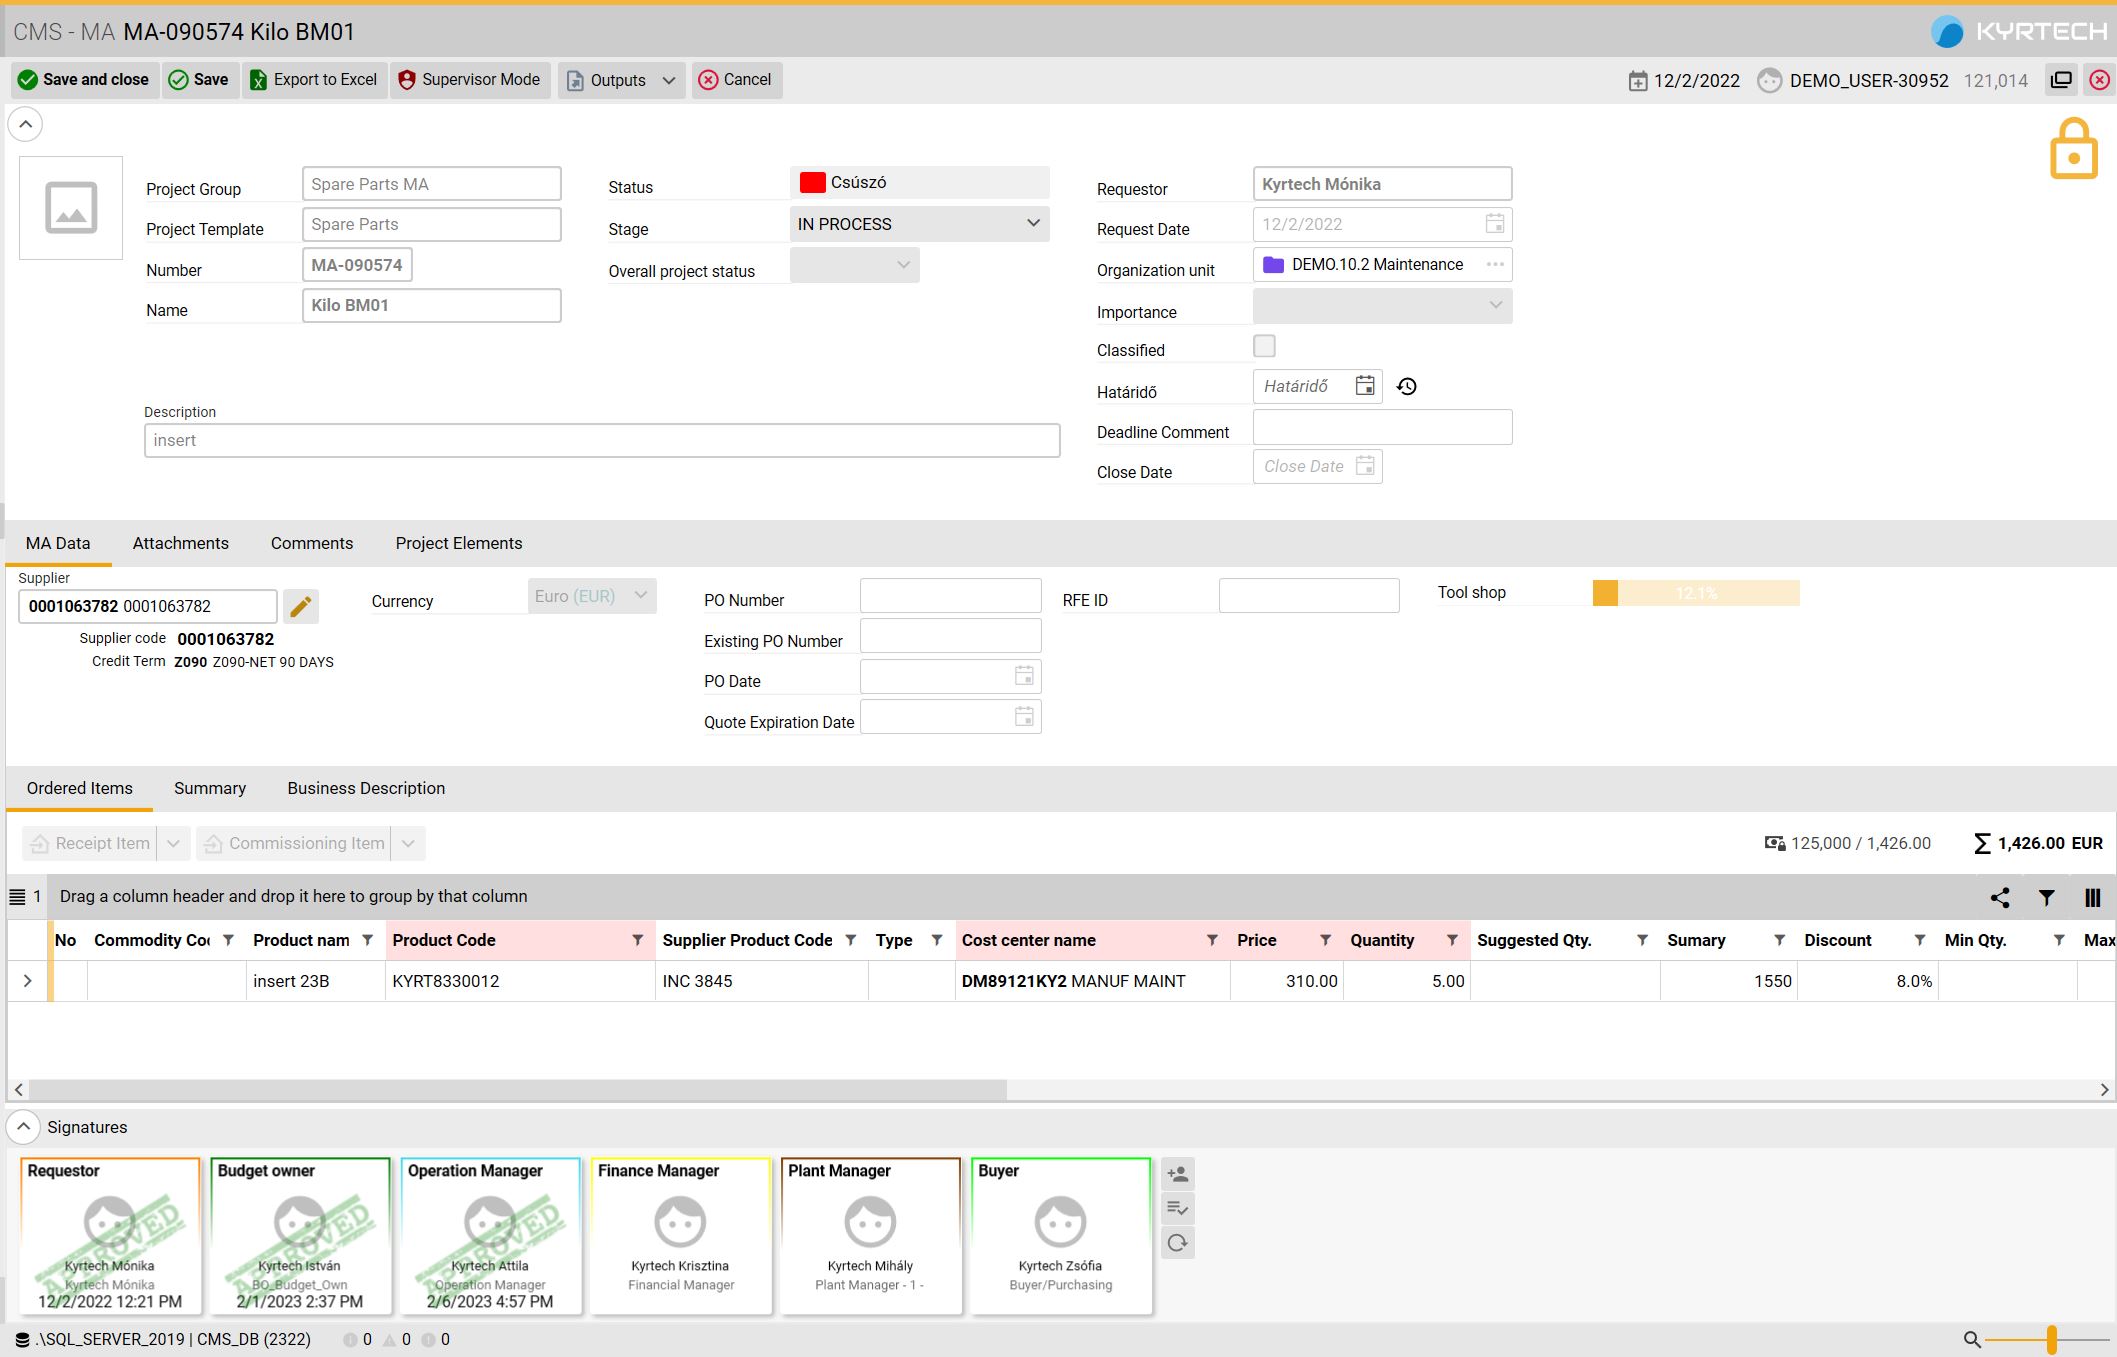The height and width of the screenshot is (1357, 2117).
Task: Open the column chooser icon
Action: coord(2092,898)
